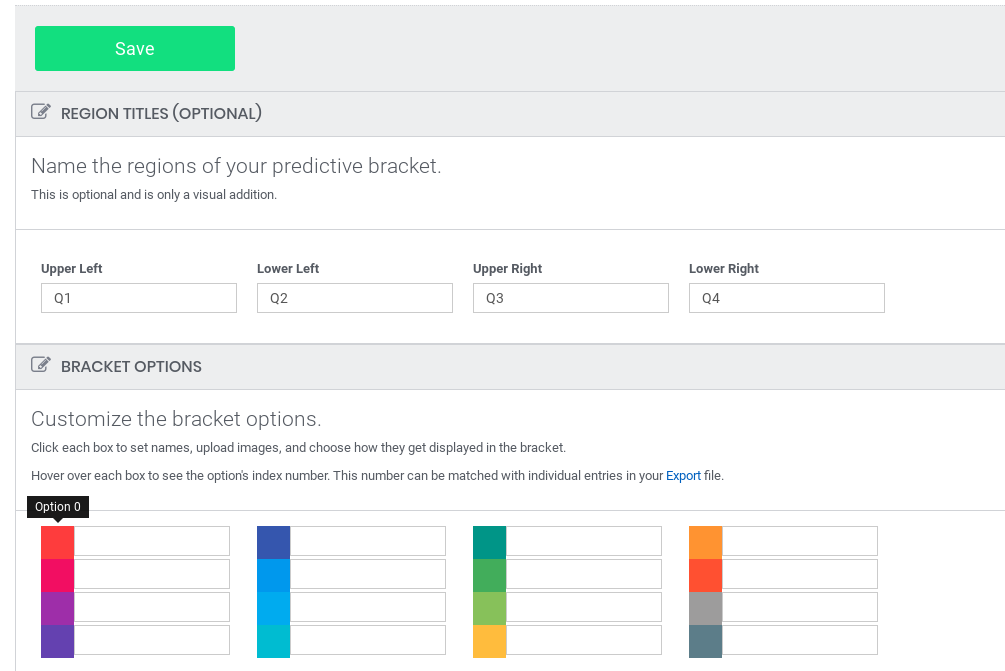Image resolution: width=1005 pixels, height=671 pixels.
Task: Select the indigo blue color box
Action: (x=274, y=542)
